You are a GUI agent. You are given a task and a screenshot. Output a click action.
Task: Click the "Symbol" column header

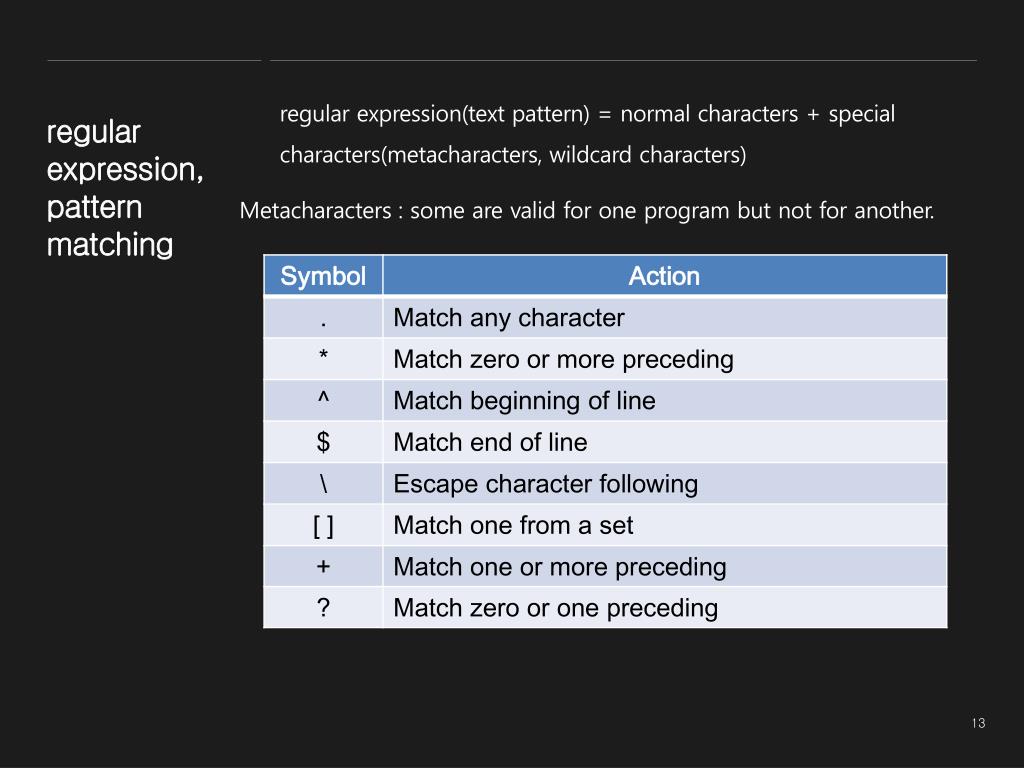click(x=323, y=276)
